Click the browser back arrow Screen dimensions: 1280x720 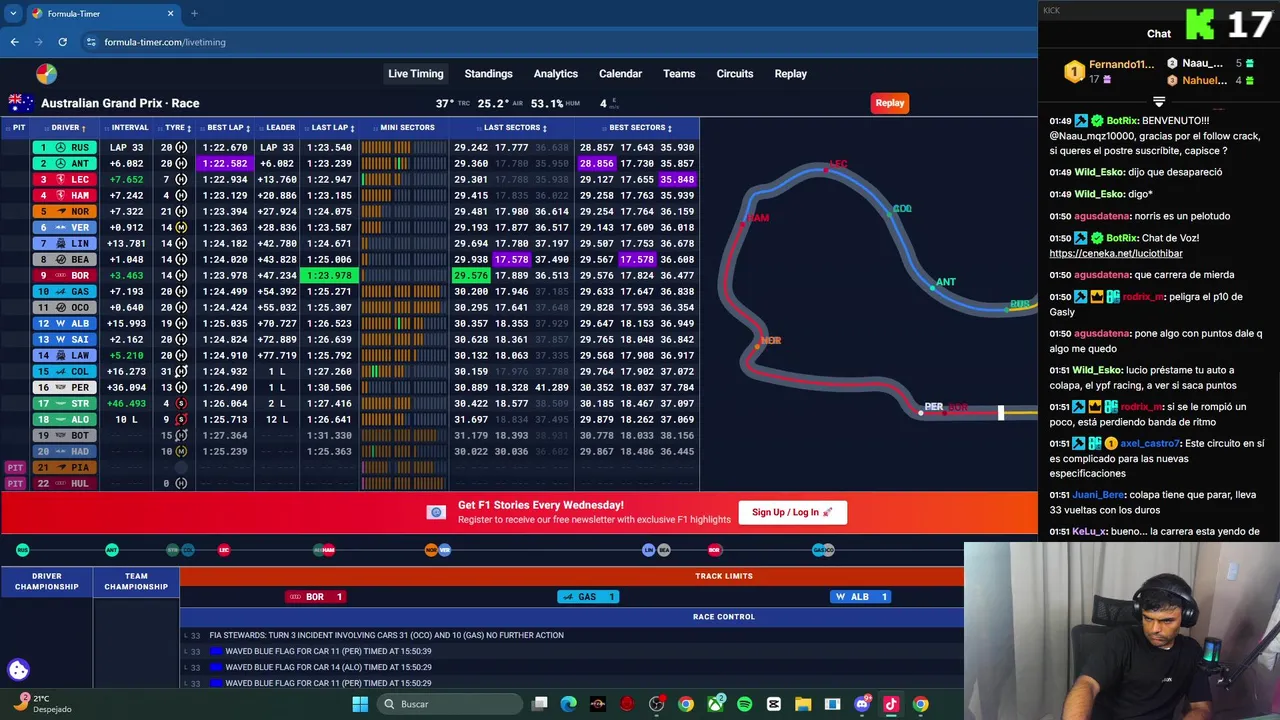(x=14, y=42)
